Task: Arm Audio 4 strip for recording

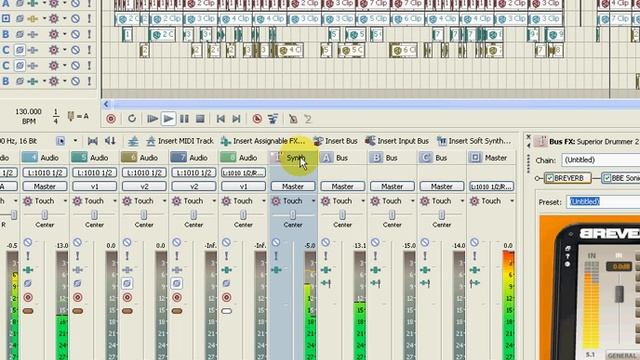Action: (x=28, y=297)
